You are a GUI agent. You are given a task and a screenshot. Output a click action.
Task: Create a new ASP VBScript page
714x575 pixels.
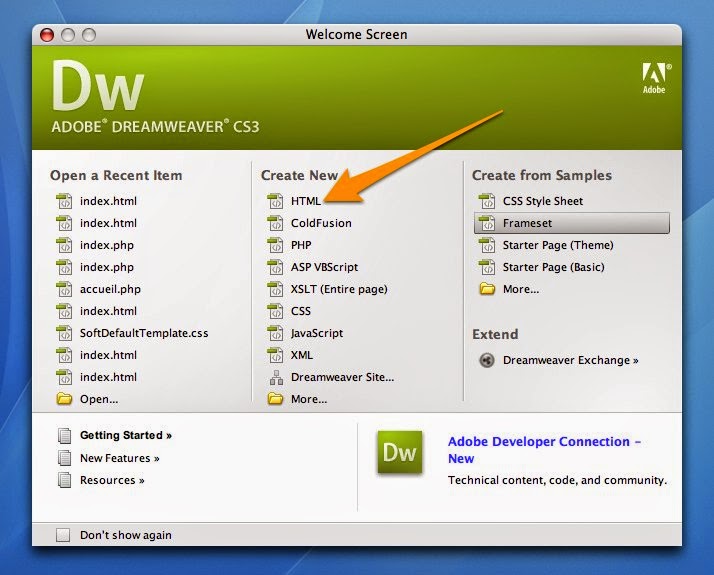pyautogui.click(x=324, y=267)
